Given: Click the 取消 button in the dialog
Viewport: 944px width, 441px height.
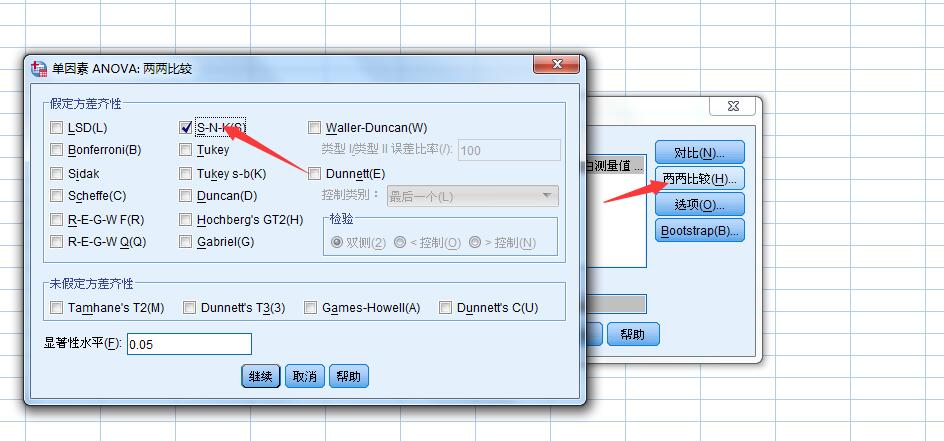Looking at the screenshot, I should (x=305, y=377).
